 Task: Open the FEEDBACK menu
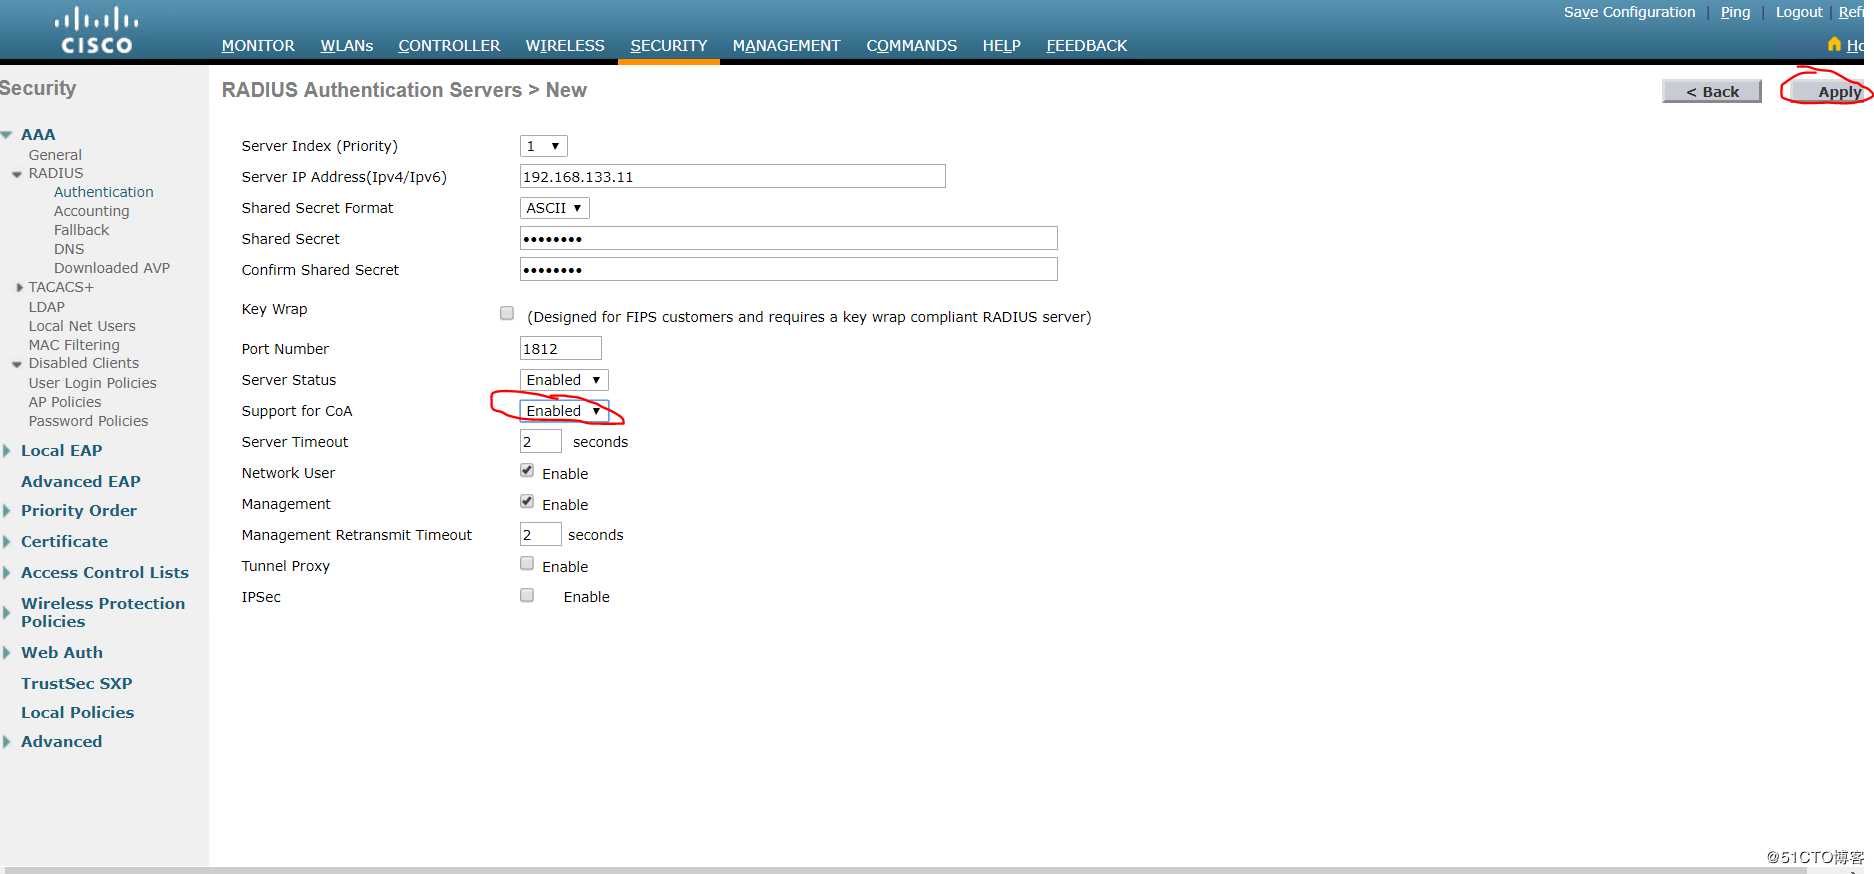pos(1086,46)
